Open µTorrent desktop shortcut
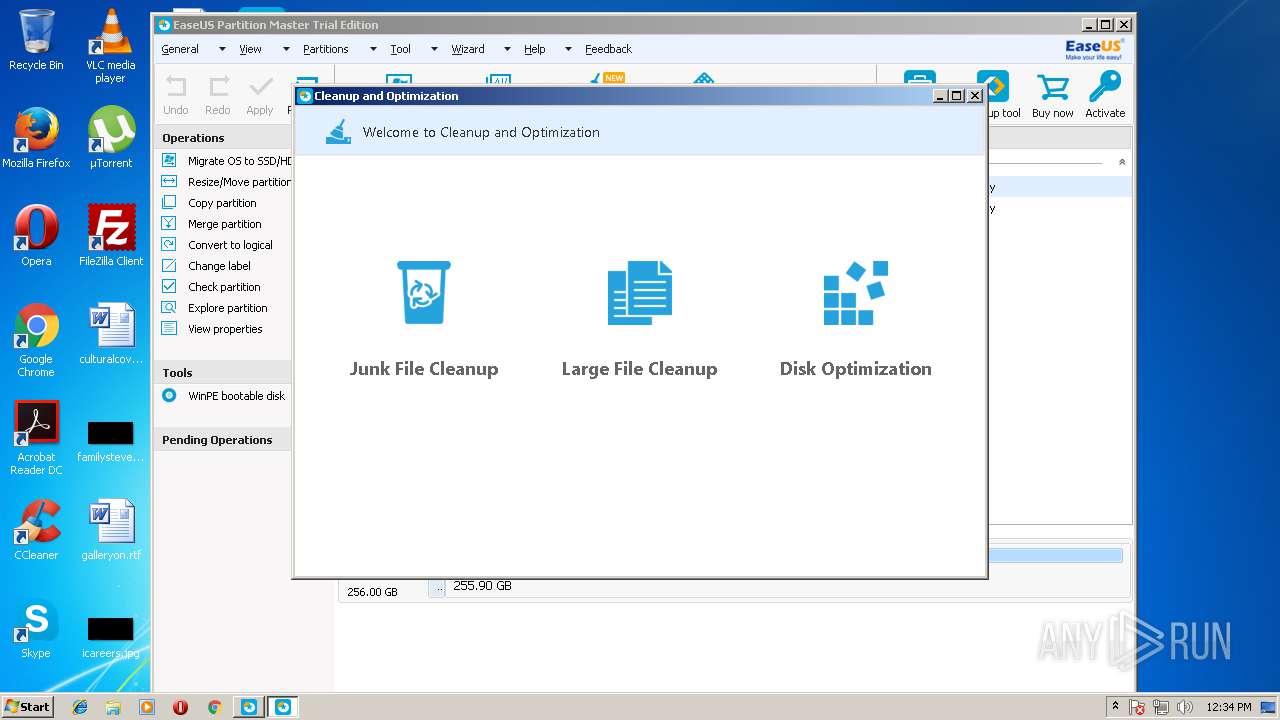 tap(111, 138)
